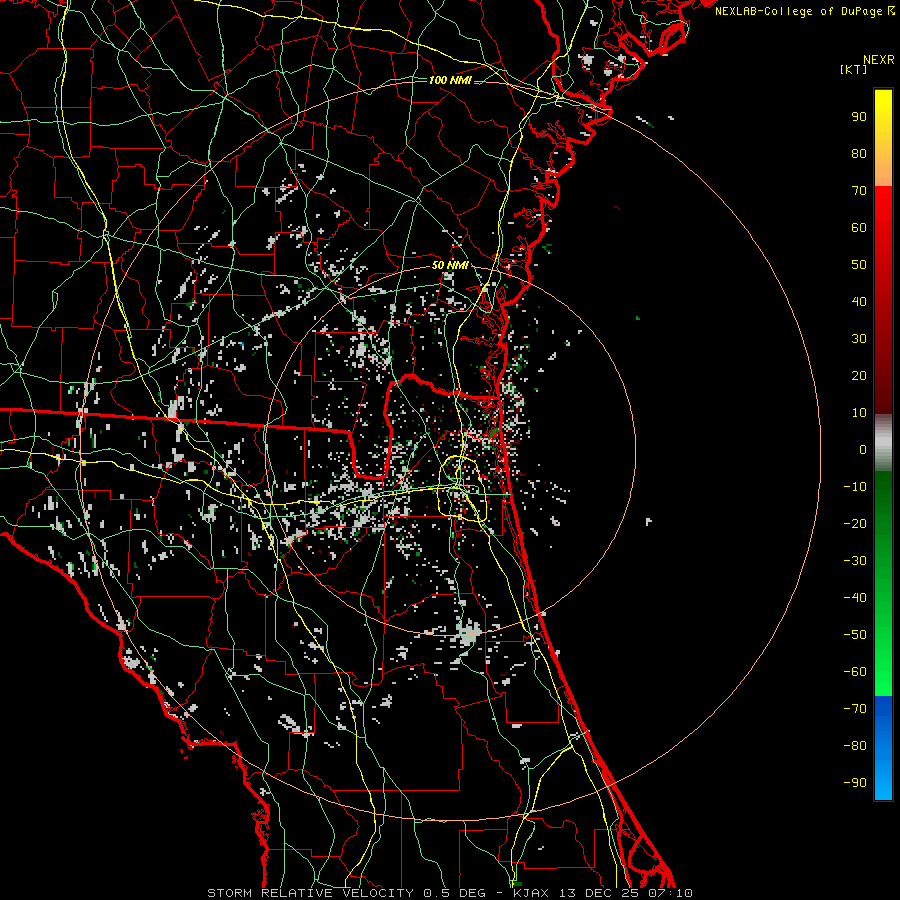Click the -10 value on the velocity scale
The image size is (900, 900).
click(x=855, y=487)
